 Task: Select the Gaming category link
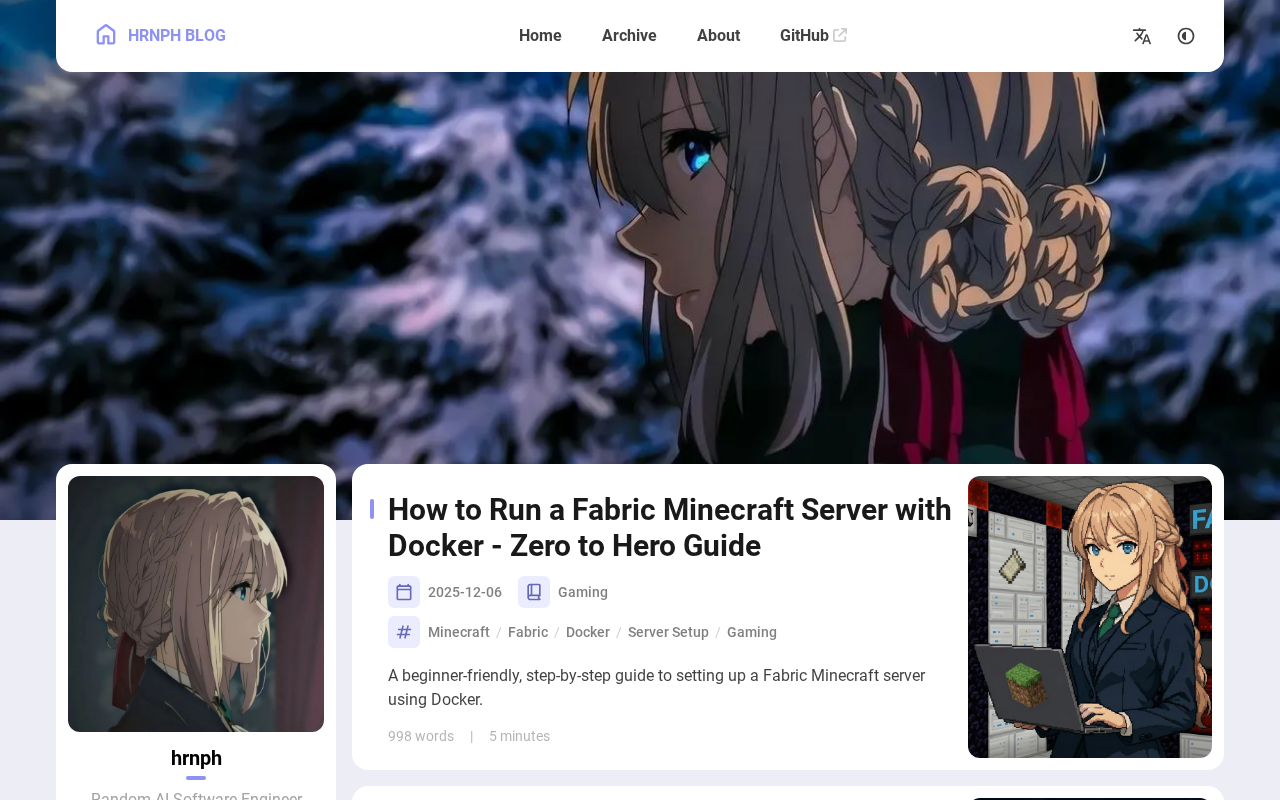click(583, 592)
